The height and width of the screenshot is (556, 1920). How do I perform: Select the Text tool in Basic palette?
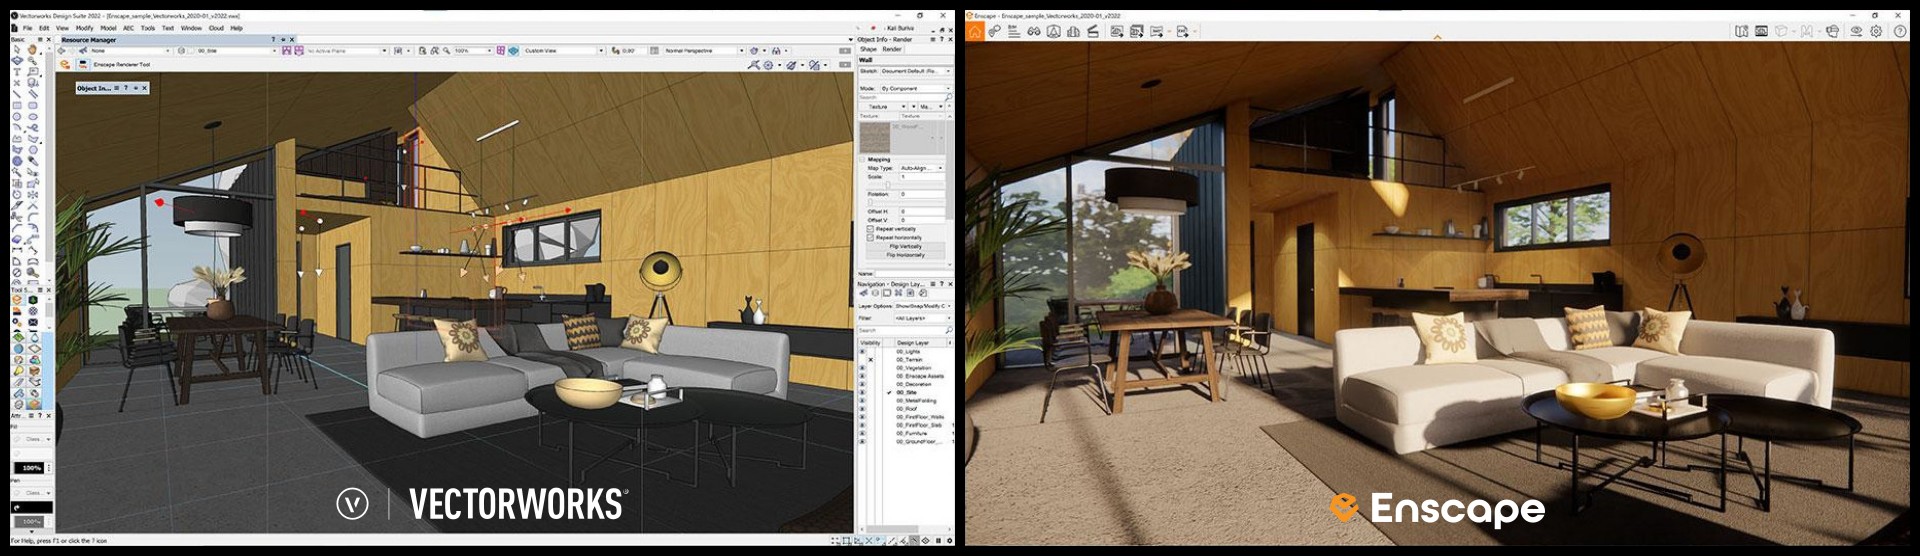coord(17,72)
